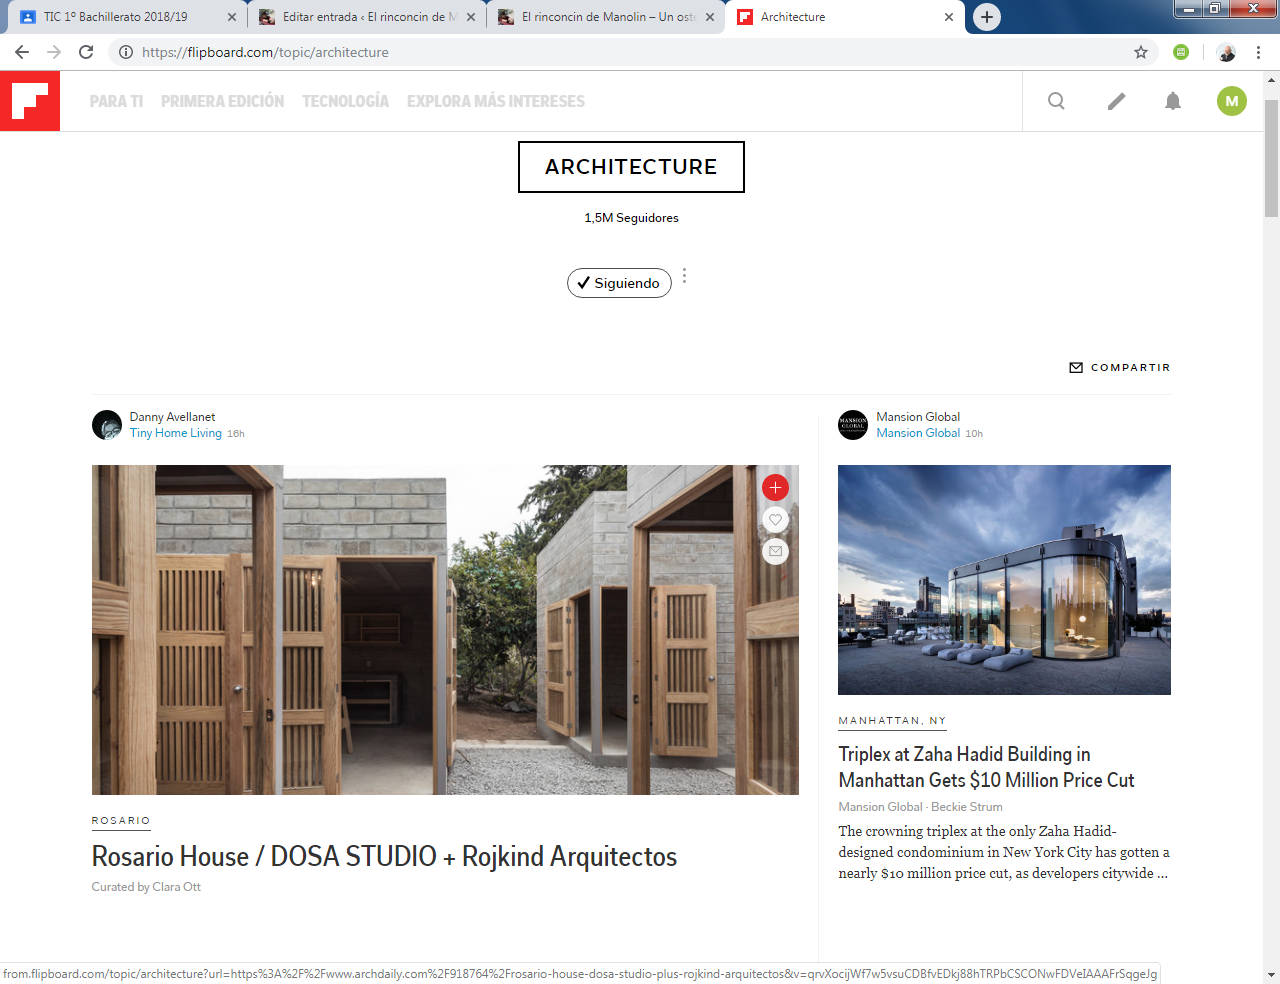Select Explora Más Intereses in navigation
1280x984 pixels.
click(495, 101)
